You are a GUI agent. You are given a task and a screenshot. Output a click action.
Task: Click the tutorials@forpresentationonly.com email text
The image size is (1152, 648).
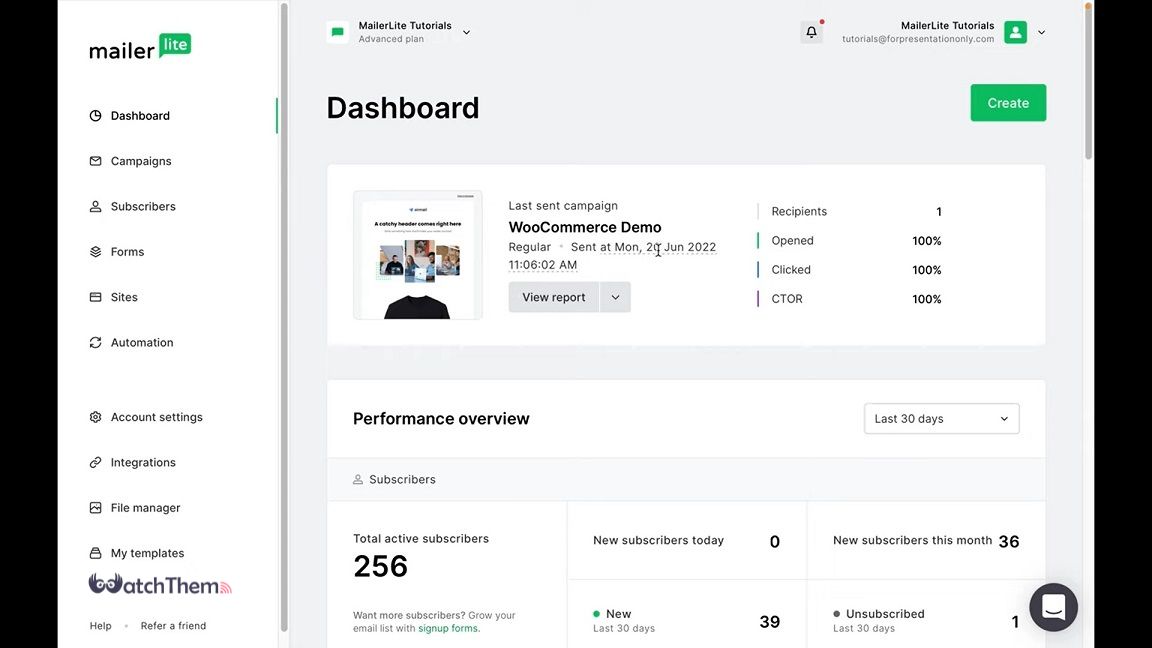[918, 39]
